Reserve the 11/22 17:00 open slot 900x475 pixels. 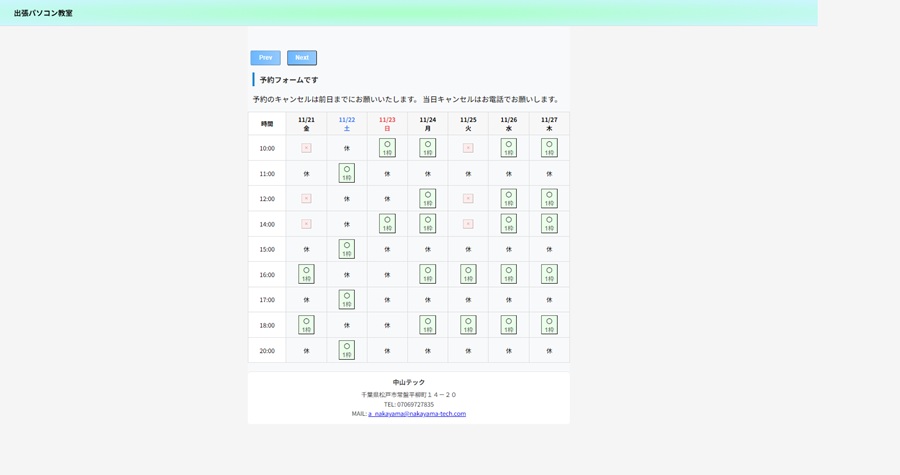[x=347, y=300]
